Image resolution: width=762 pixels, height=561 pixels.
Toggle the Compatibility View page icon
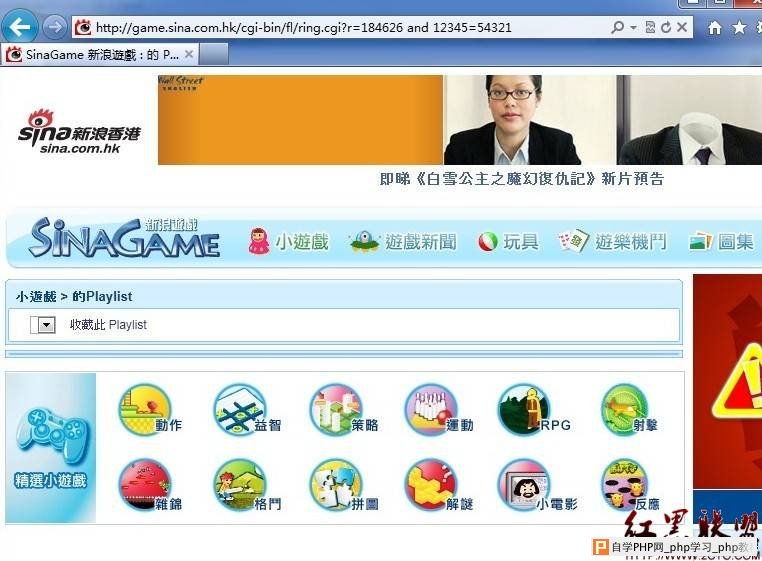pyautogui.click(x=650, y=27)
